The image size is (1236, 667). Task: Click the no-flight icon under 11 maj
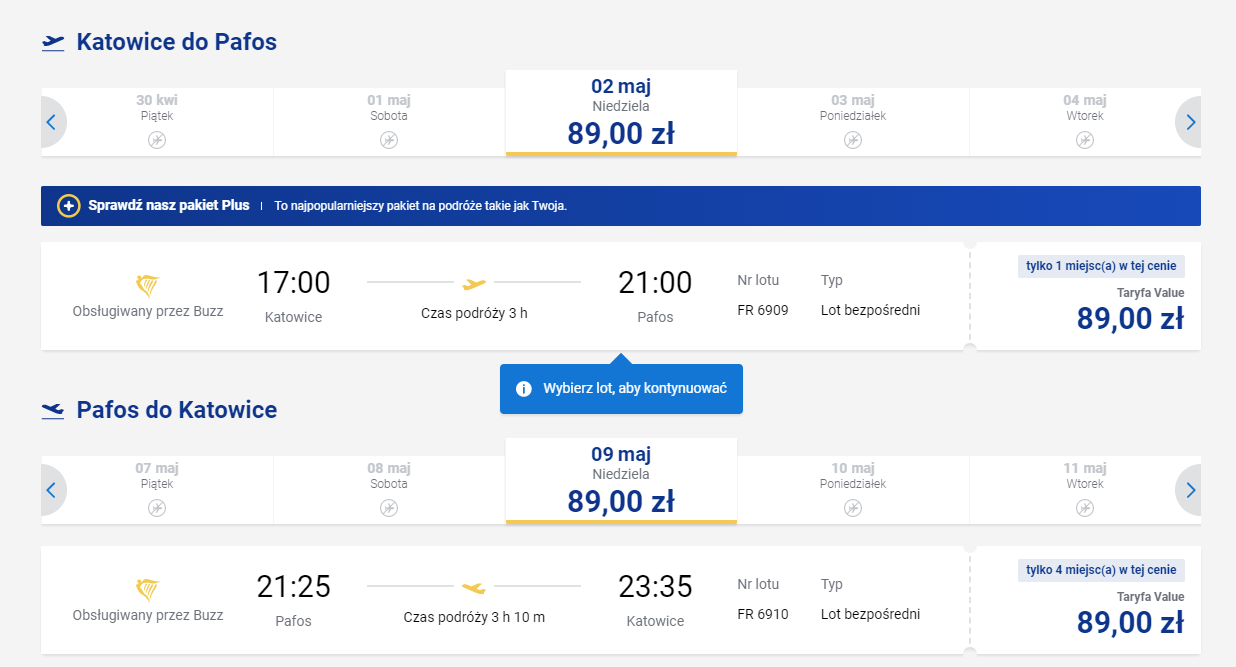tap(1085, 508)
